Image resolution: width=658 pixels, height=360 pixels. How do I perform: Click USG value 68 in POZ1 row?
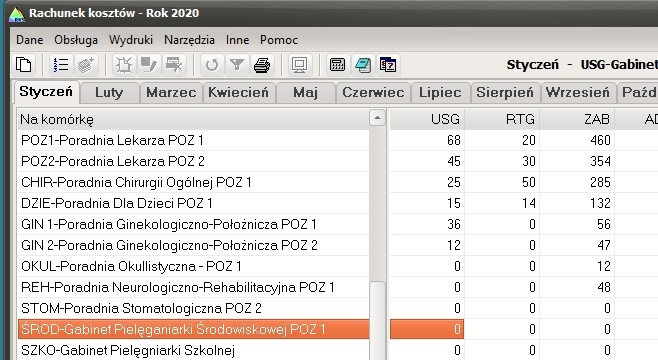454,140
